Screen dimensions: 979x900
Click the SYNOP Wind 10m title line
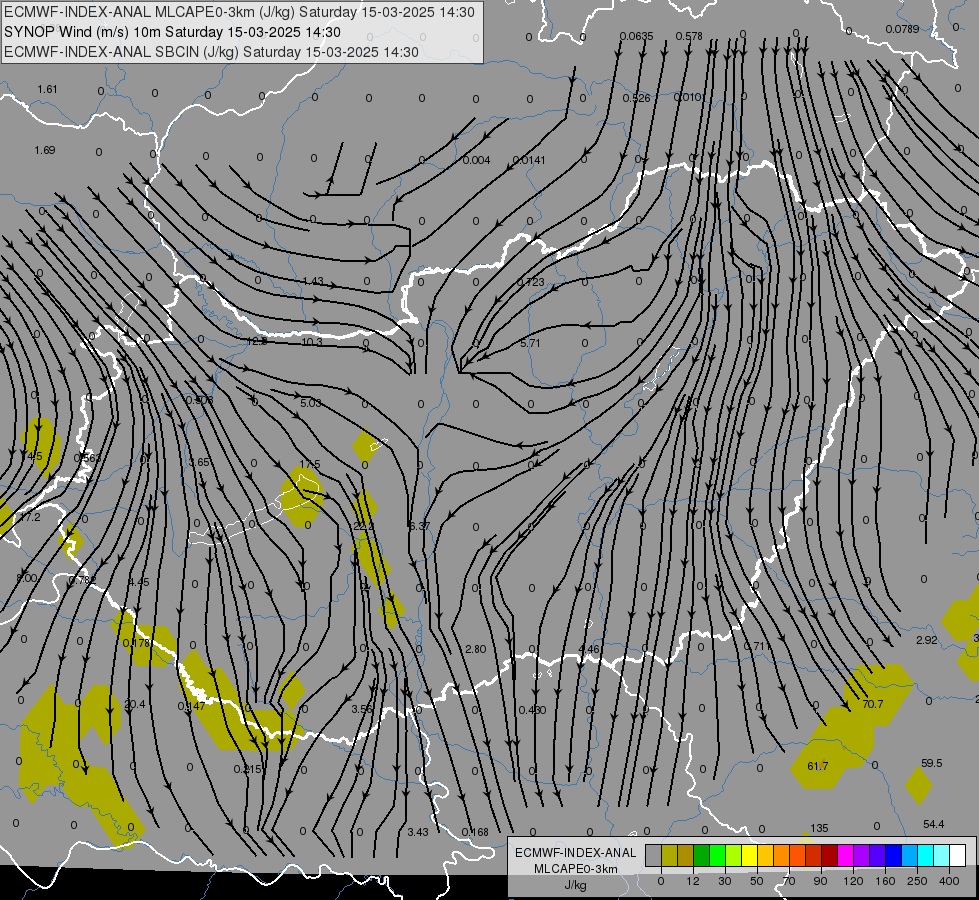[172, 32]
